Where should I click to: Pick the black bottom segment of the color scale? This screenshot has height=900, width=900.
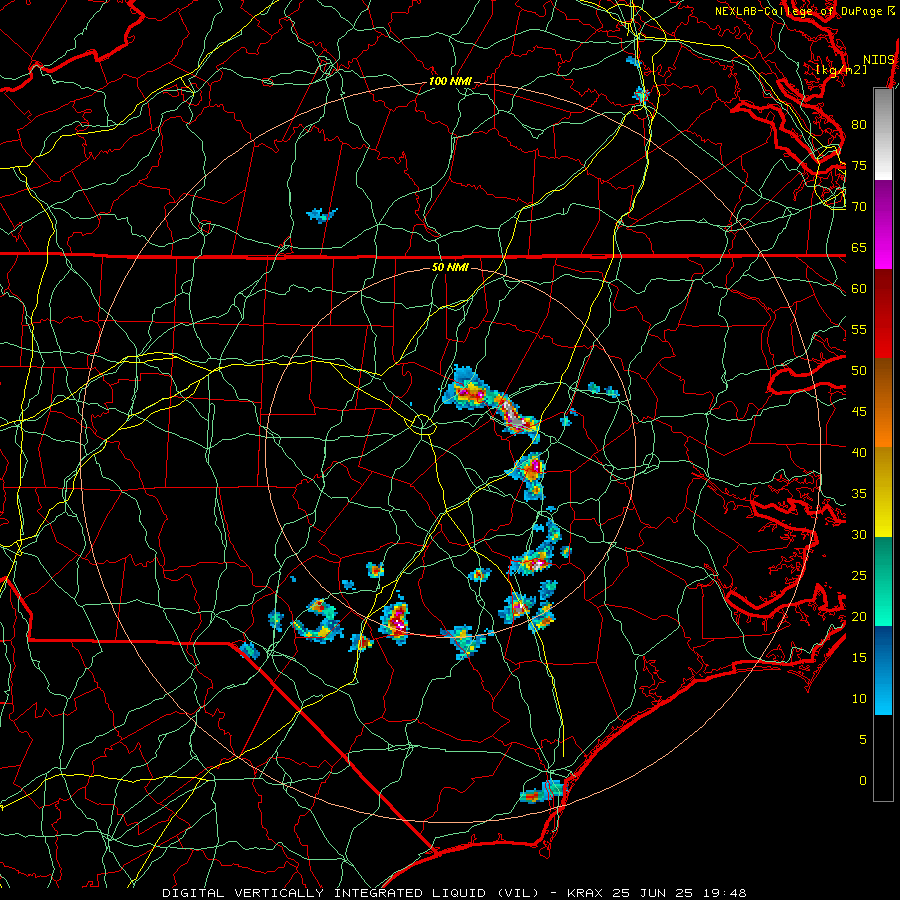click(883, 758)
